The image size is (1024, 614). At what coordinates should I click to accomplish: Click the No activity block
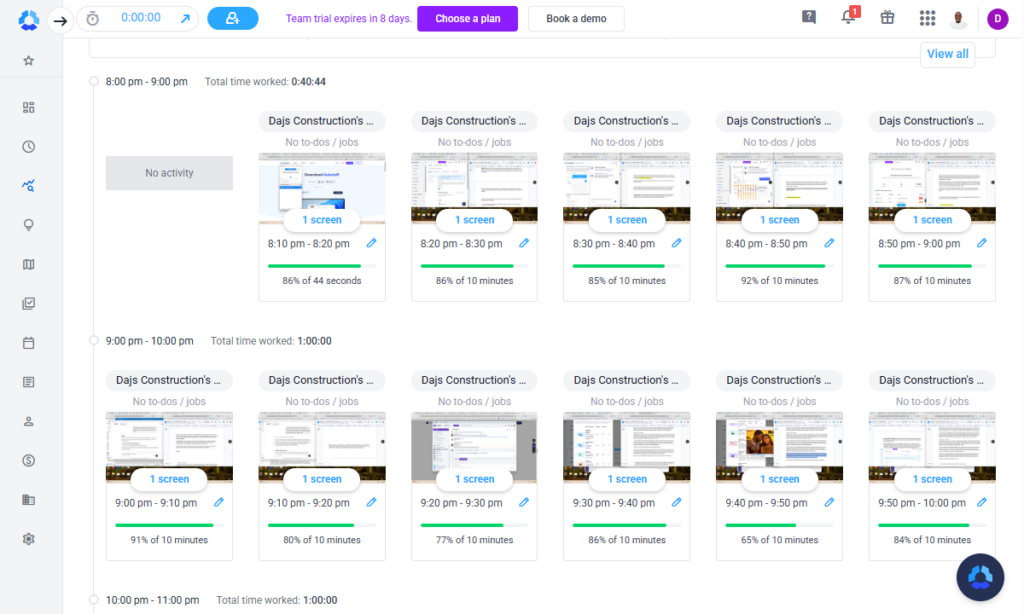169,173
